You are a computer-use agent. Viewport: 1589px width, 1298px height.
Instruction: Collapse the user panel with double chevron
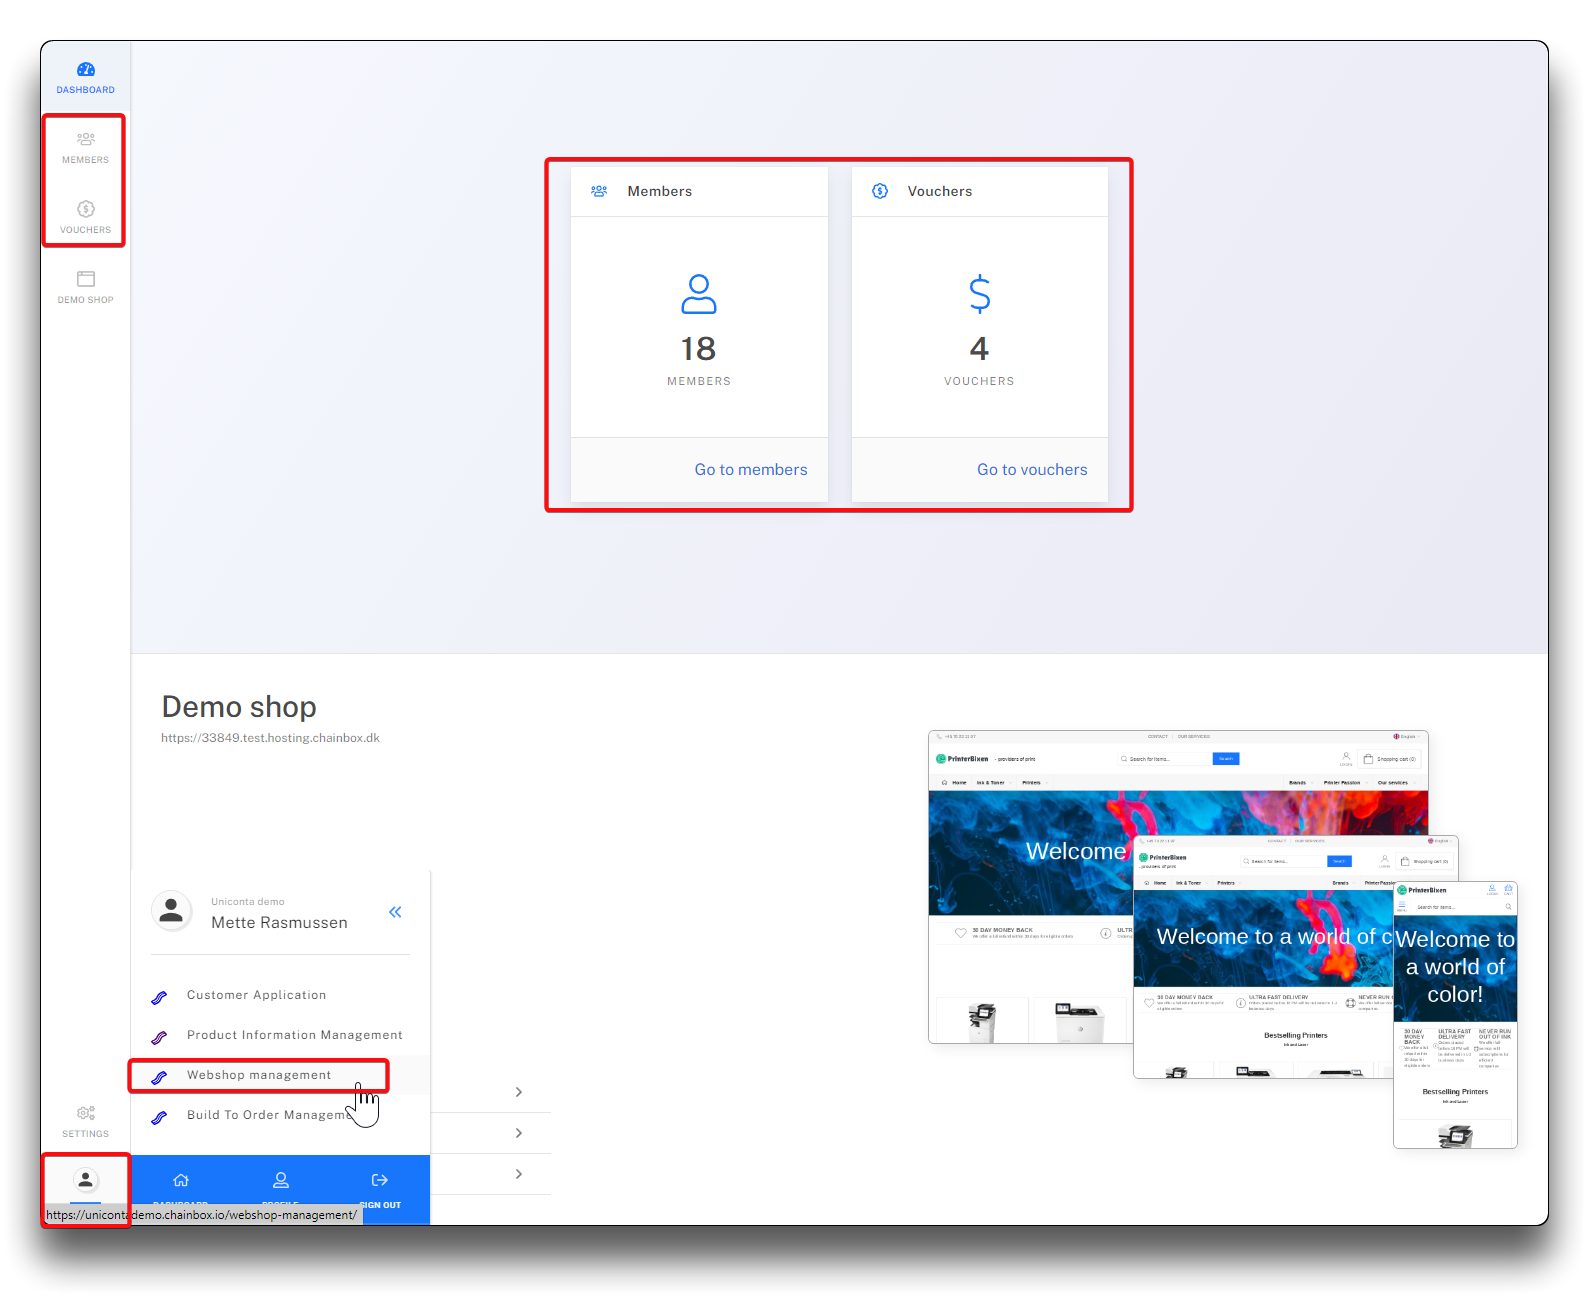point(395,912)
